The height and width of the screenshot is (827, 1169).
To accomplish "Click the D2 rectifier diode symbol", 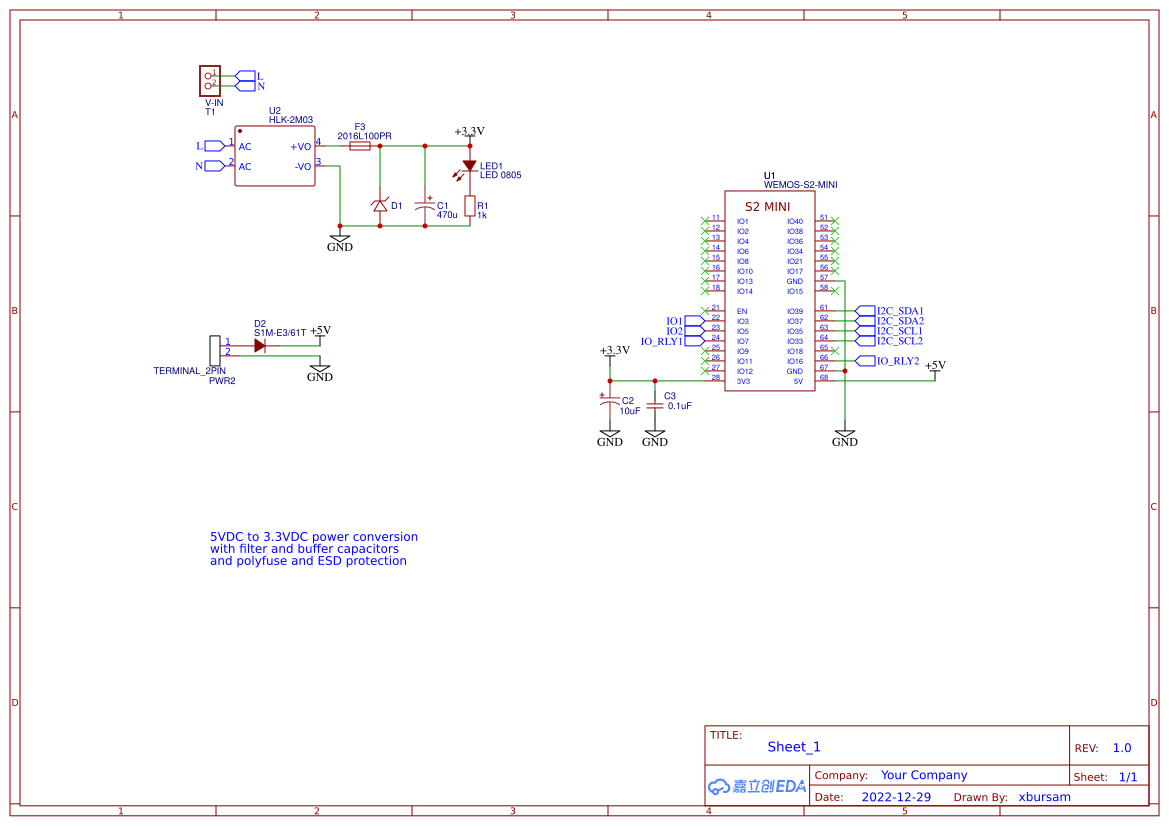I will 259,345.
